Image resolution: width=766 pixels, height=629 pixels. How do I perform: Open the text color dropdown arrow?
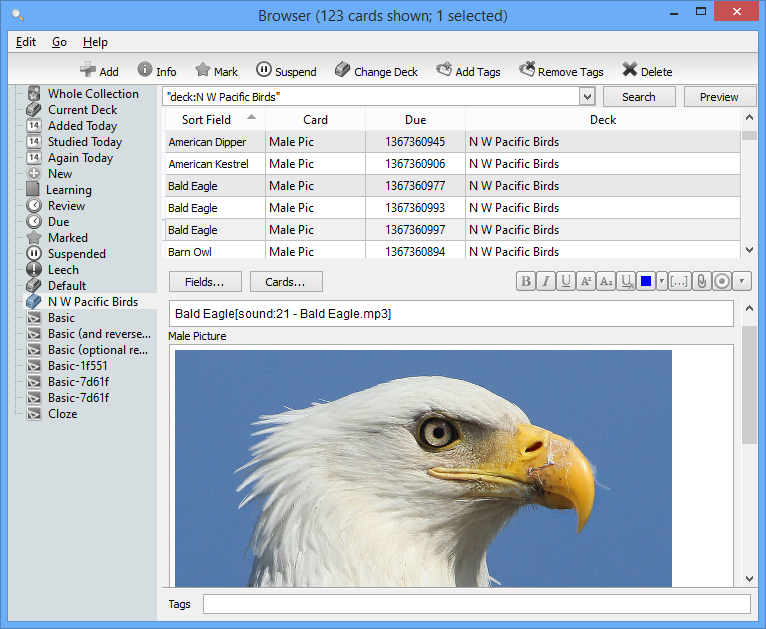point(661,281)
